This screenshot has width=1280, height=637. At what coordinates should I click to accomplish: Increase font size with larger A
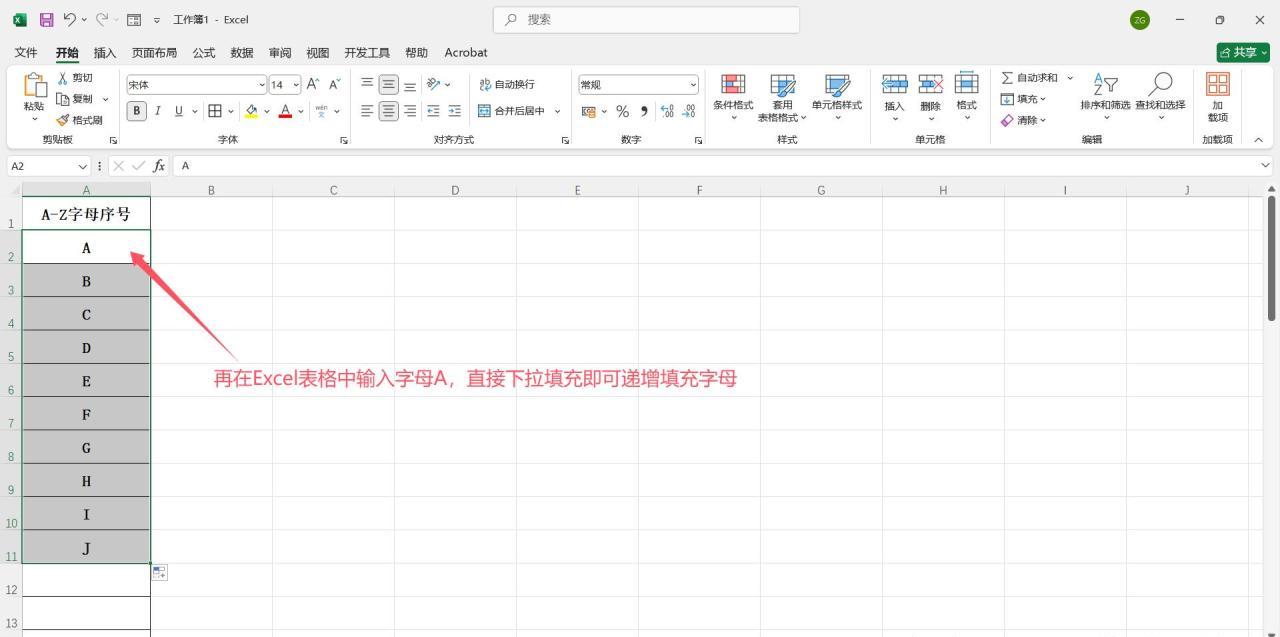313,84
